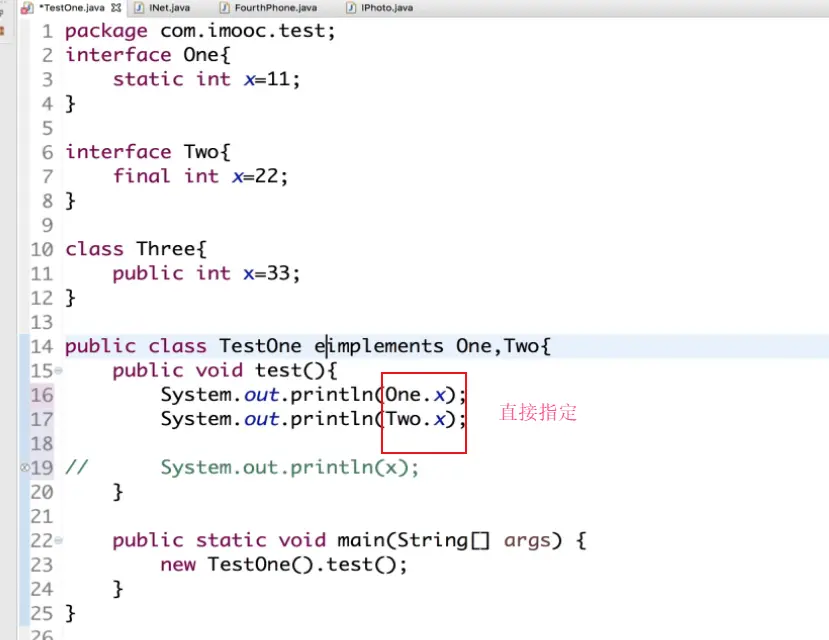Viewport: 829px width, 640px height.
Task: Click 'public int x=33;' on line 11
Action: 206,273
